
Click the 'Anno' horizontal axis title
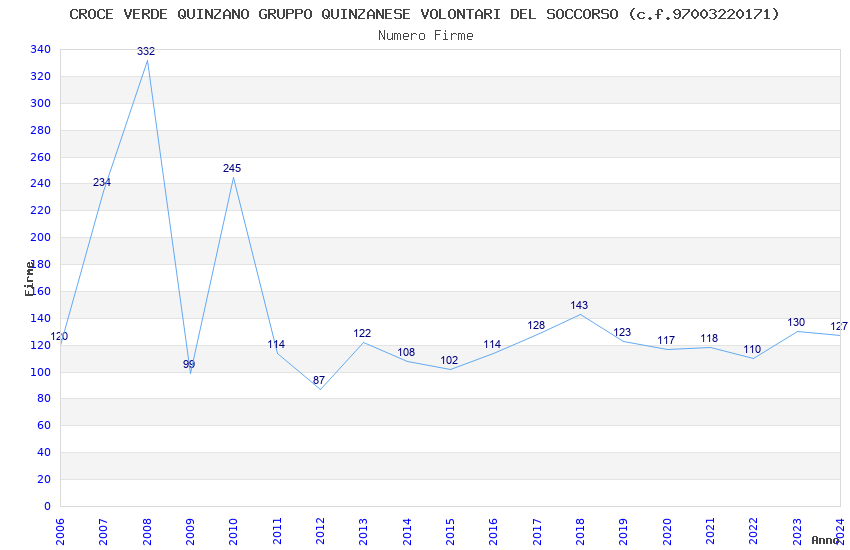click(x=825, y=540)
